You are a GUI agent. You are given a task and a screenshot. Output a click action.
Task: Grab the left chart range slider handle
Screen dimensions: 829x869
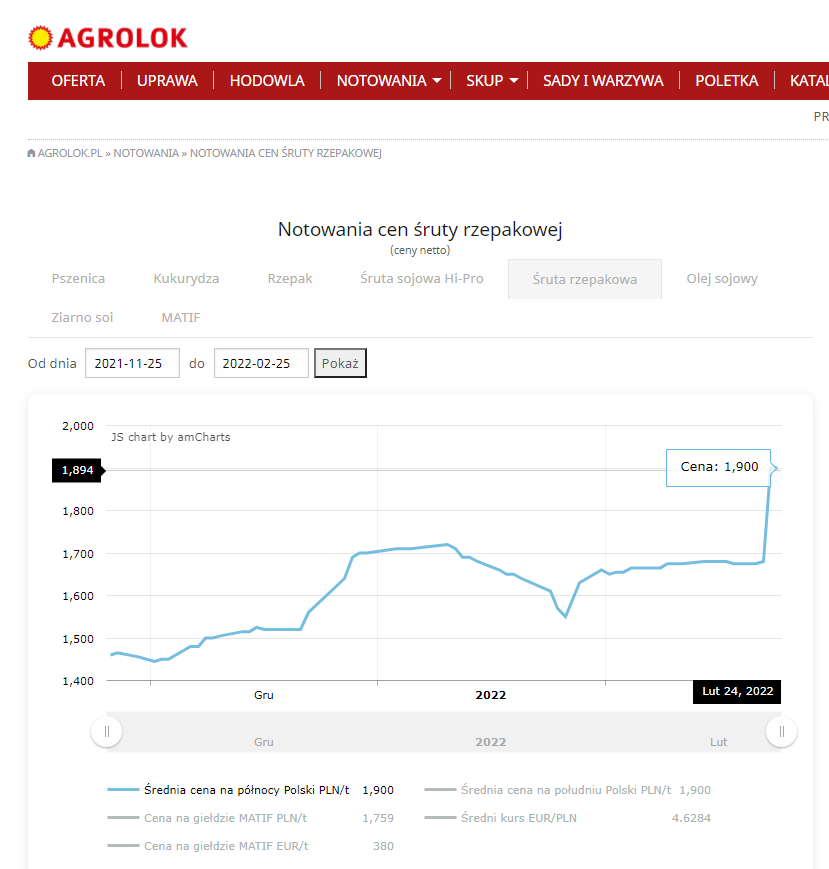click(107, 732)
